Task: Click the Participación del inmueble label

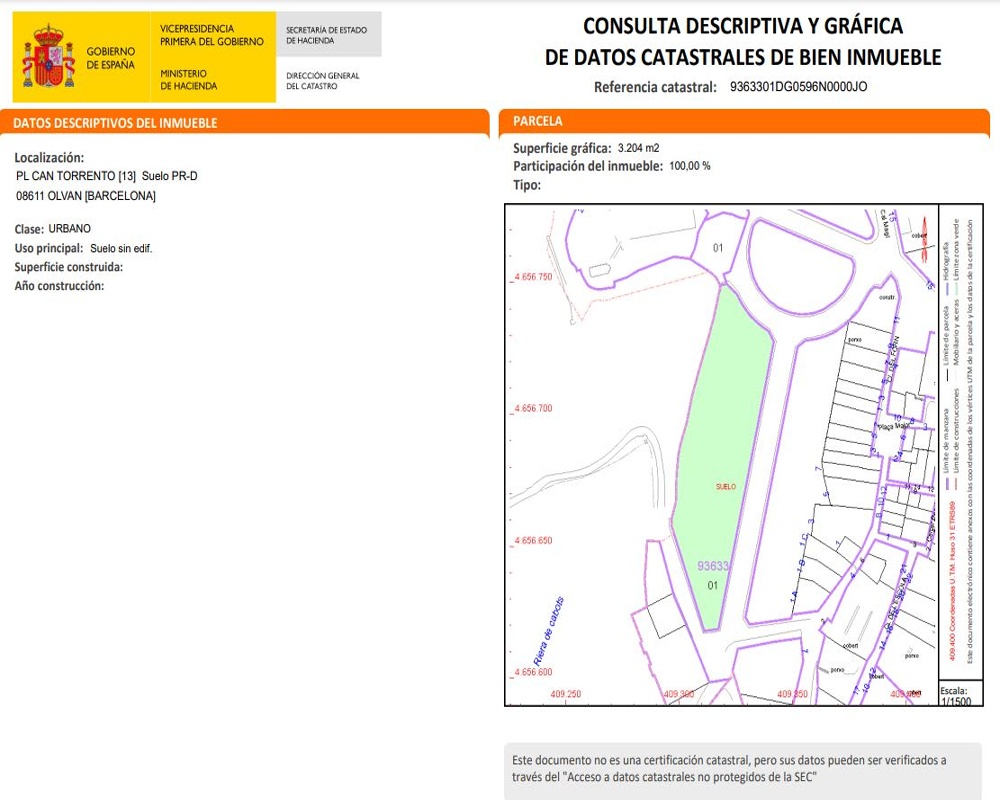Action: (588, 167)
